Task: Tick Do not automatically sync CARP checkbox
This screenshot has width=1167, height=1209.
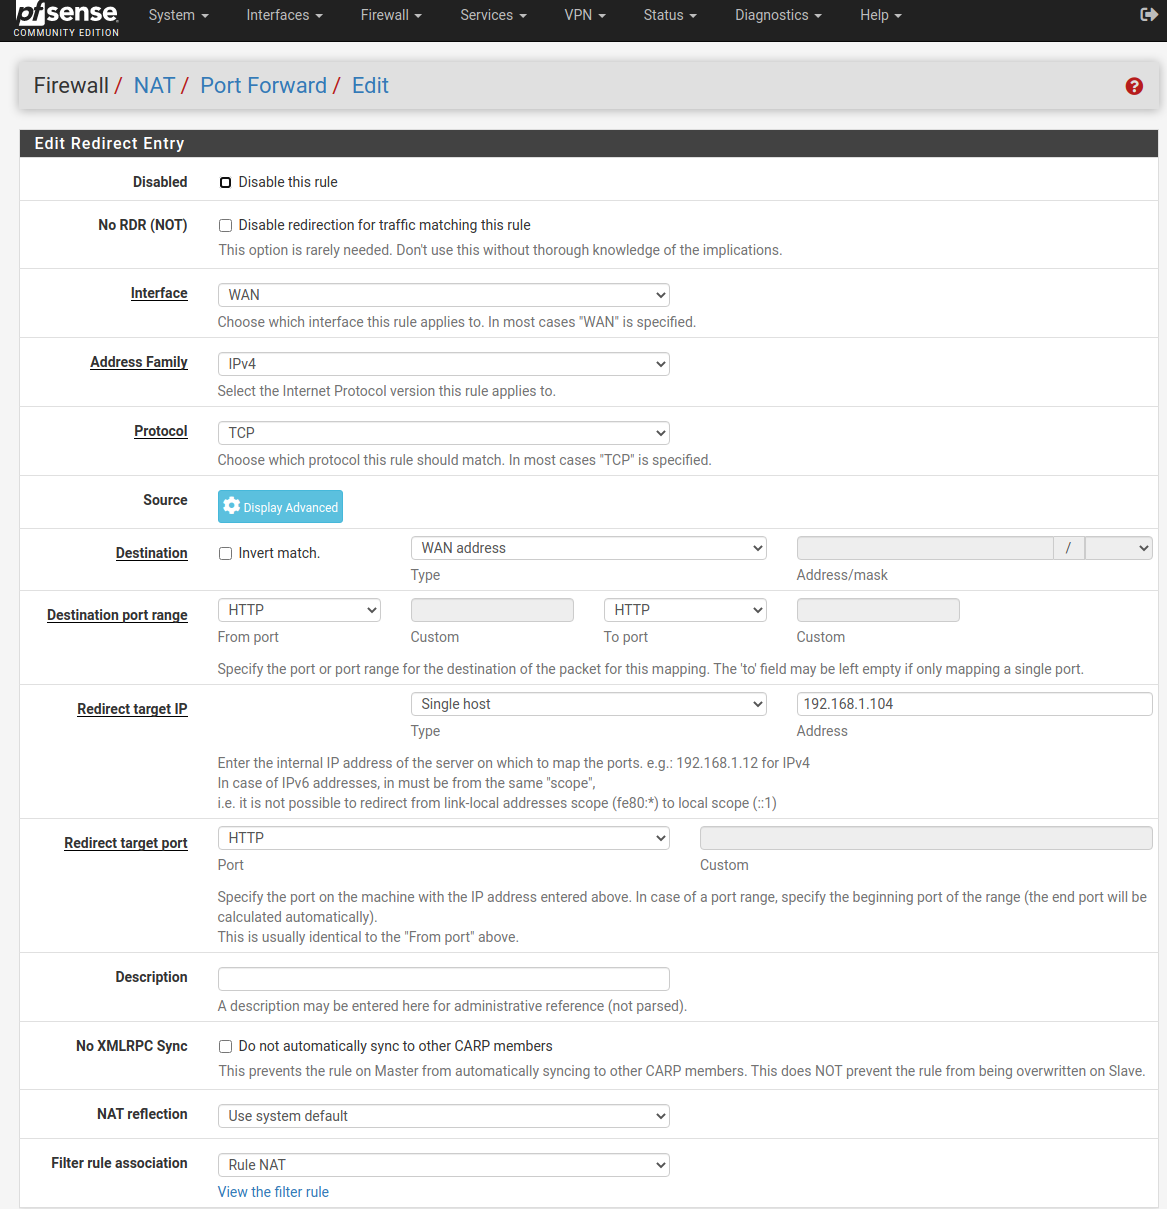Action: [226, 1047]
